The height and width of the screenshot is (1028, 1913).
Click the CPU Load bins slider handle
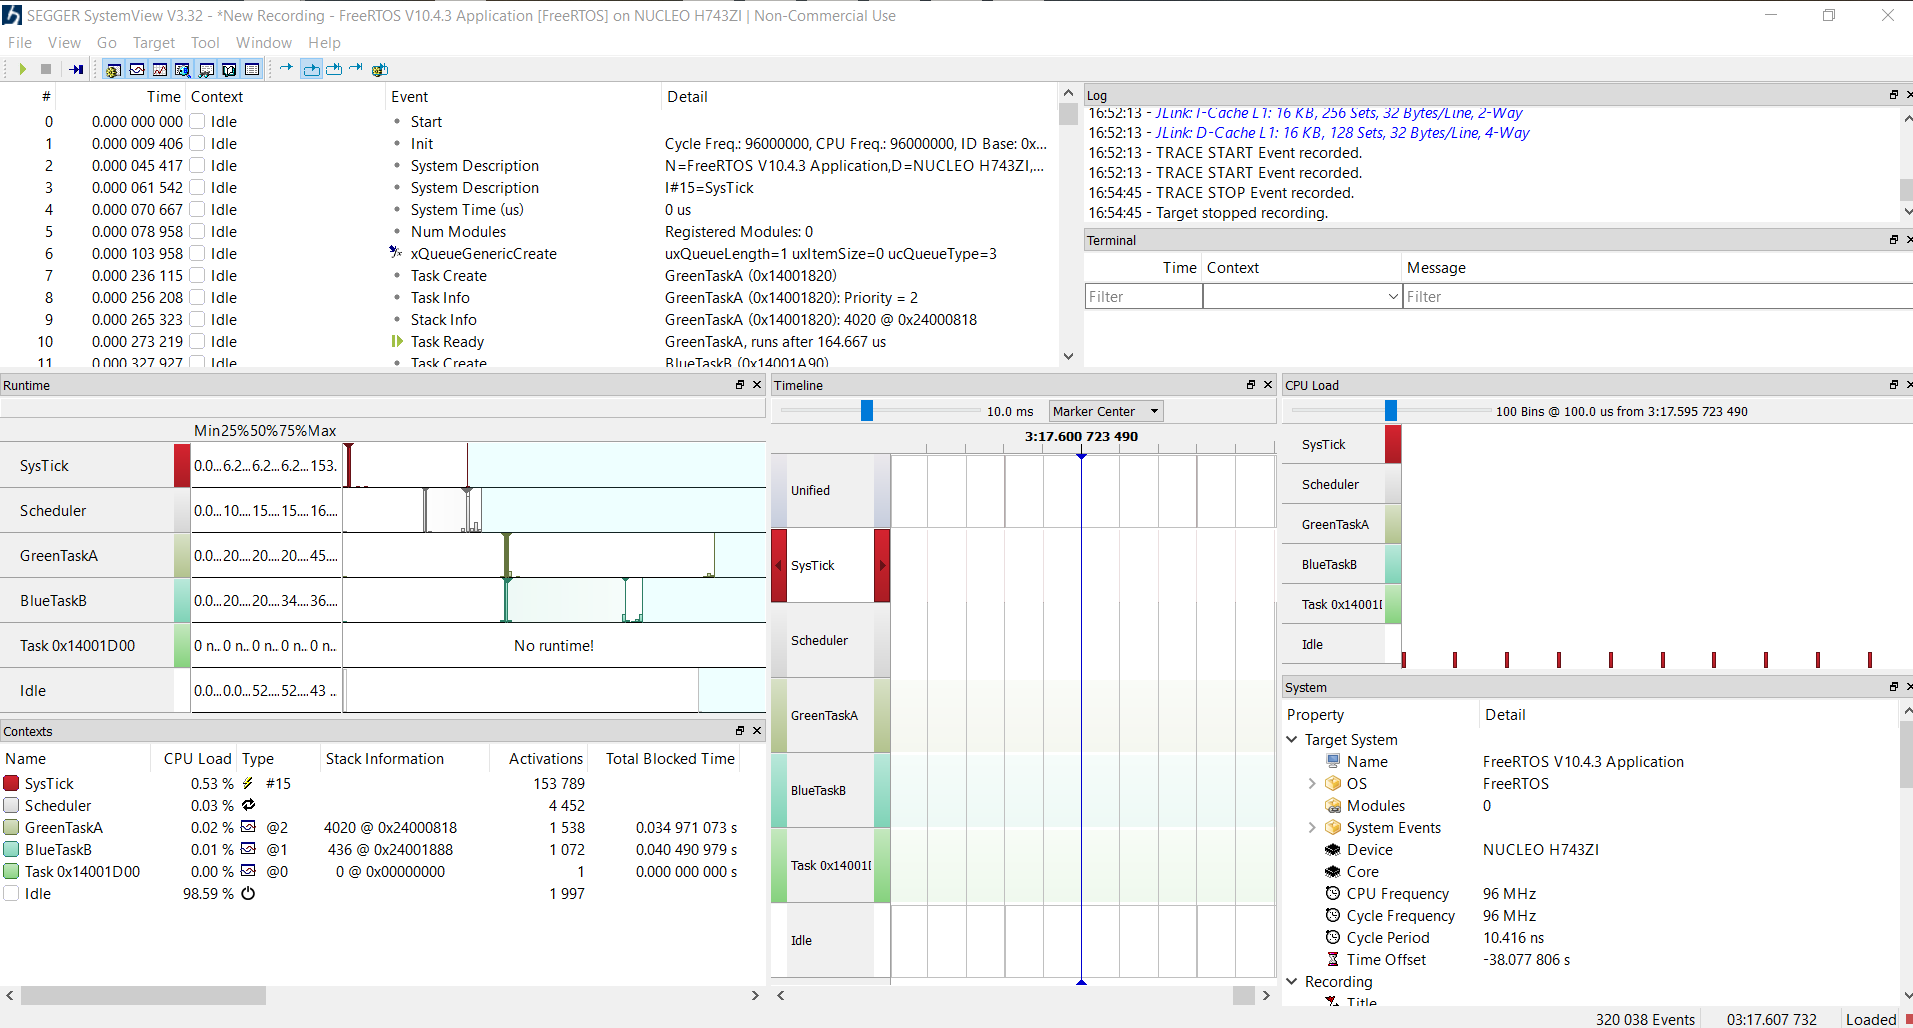point(1391,411)
